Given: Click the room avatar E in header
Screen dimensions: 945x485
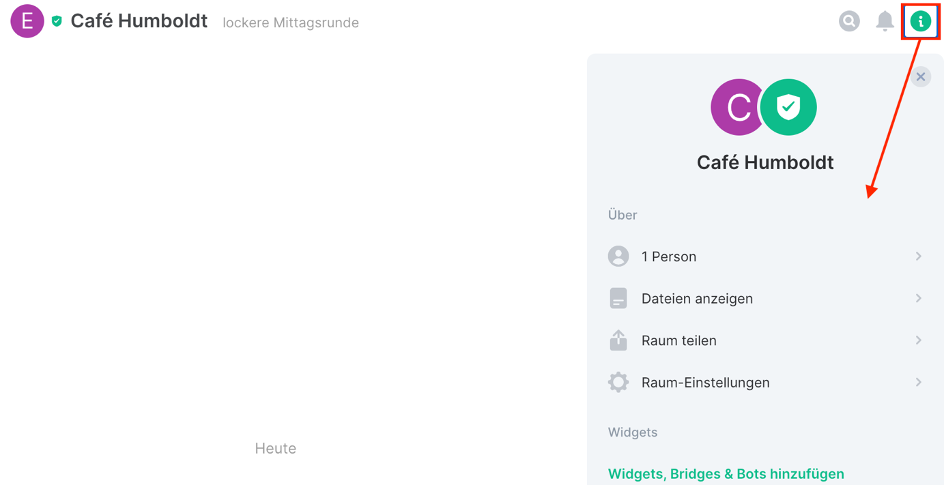Looking at the screenshot, I should (x=27, y=21).
